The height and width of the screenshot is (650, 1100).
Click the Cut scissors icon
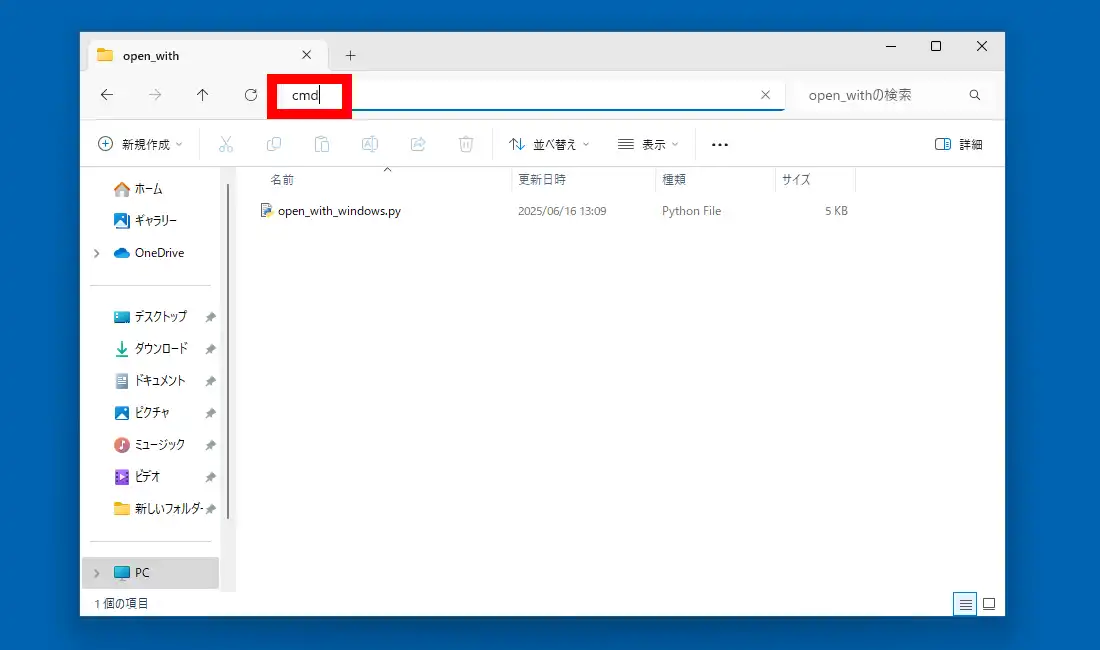coord(225,144)
